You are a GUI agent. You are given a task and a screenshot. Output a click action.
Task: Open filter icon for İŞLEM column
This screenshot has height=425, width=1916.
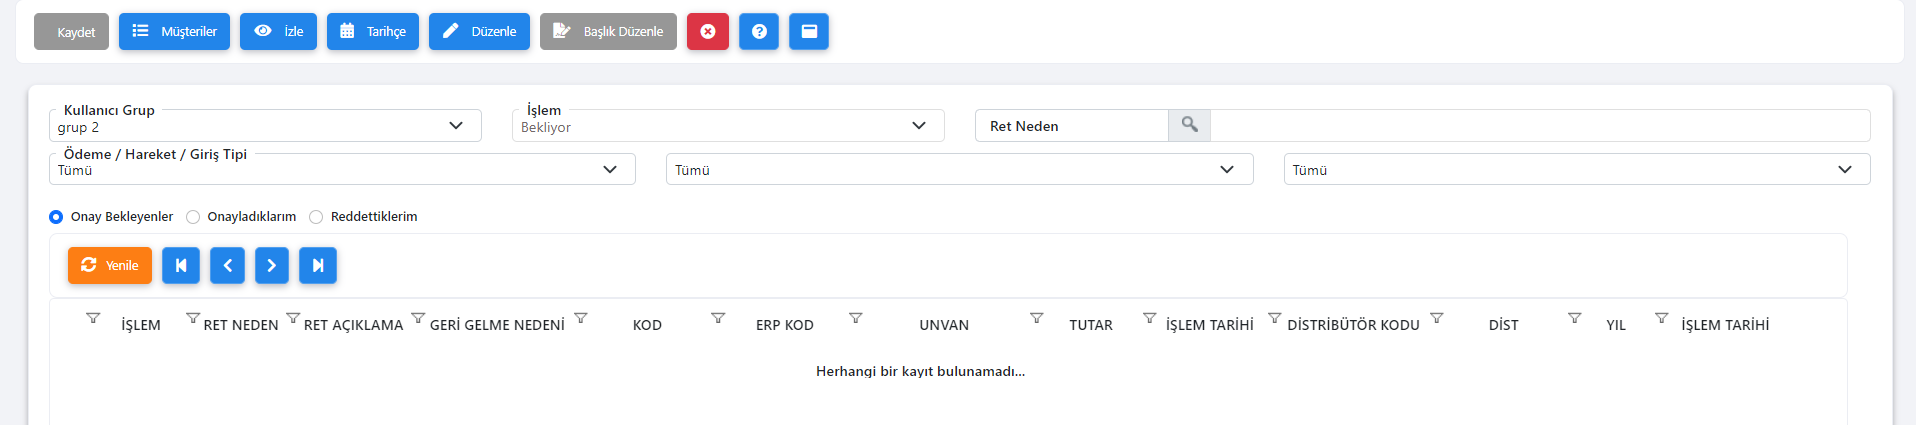93,318
